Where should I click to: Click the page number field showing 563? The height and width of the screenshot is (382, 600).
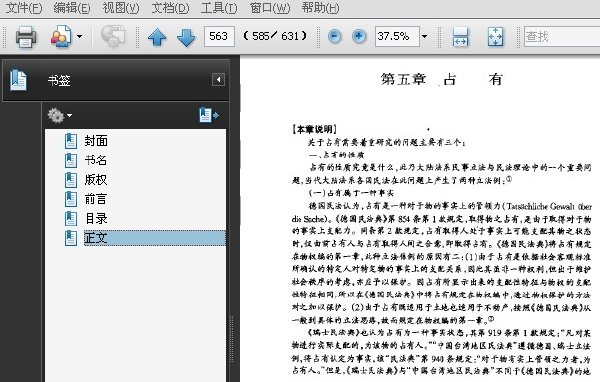[219, 36]
